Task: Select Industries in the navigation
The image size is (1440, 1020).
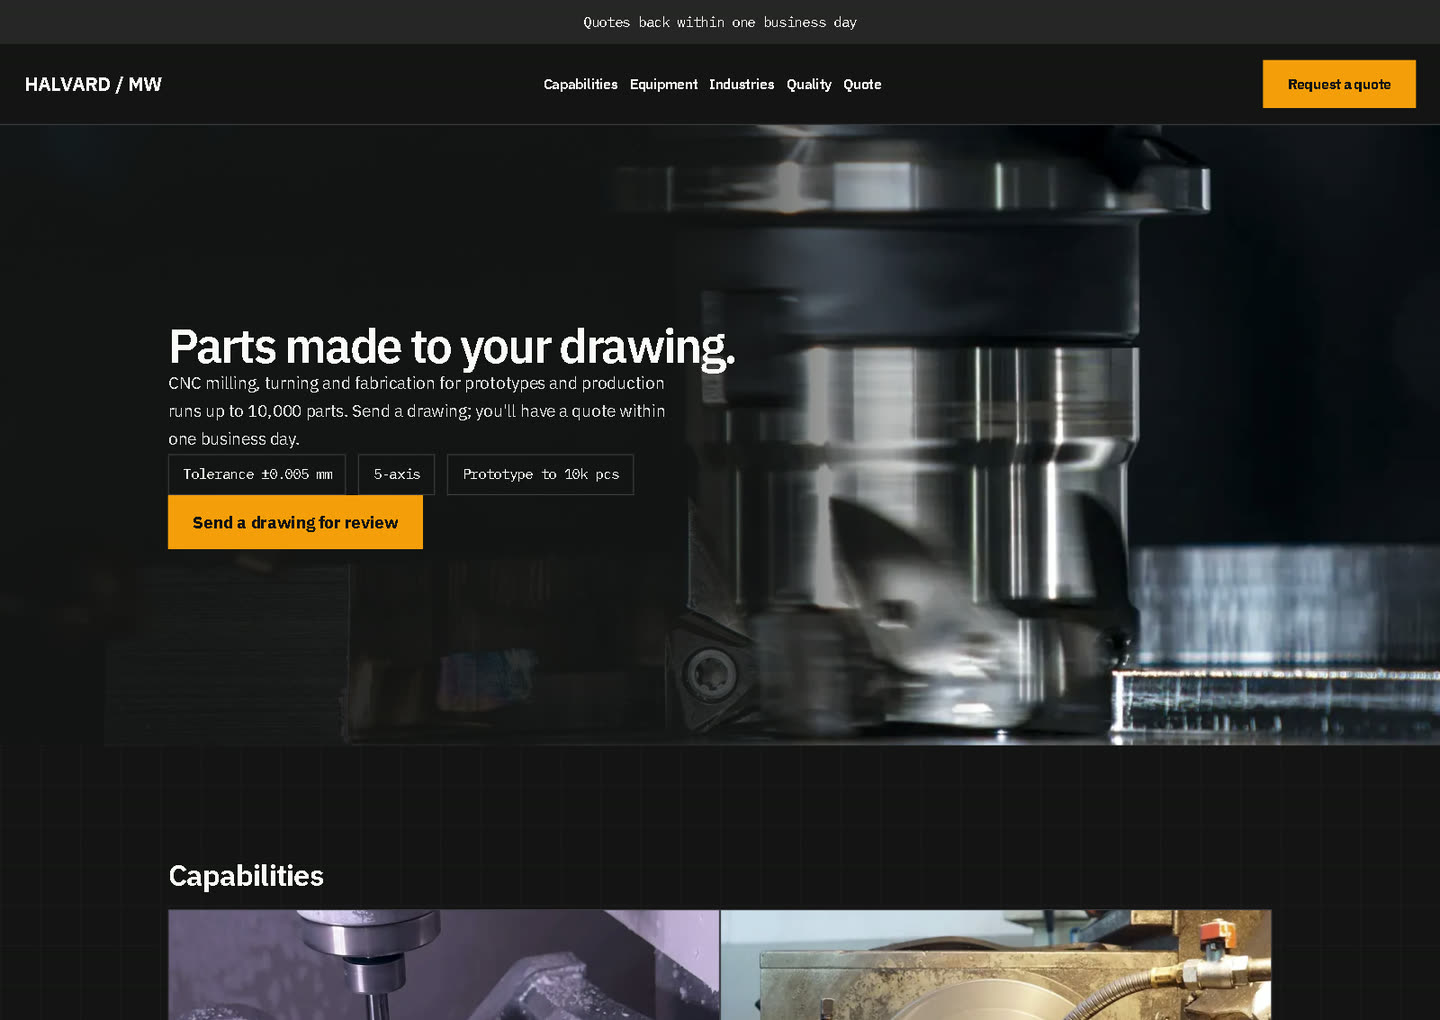Action: 741,84
